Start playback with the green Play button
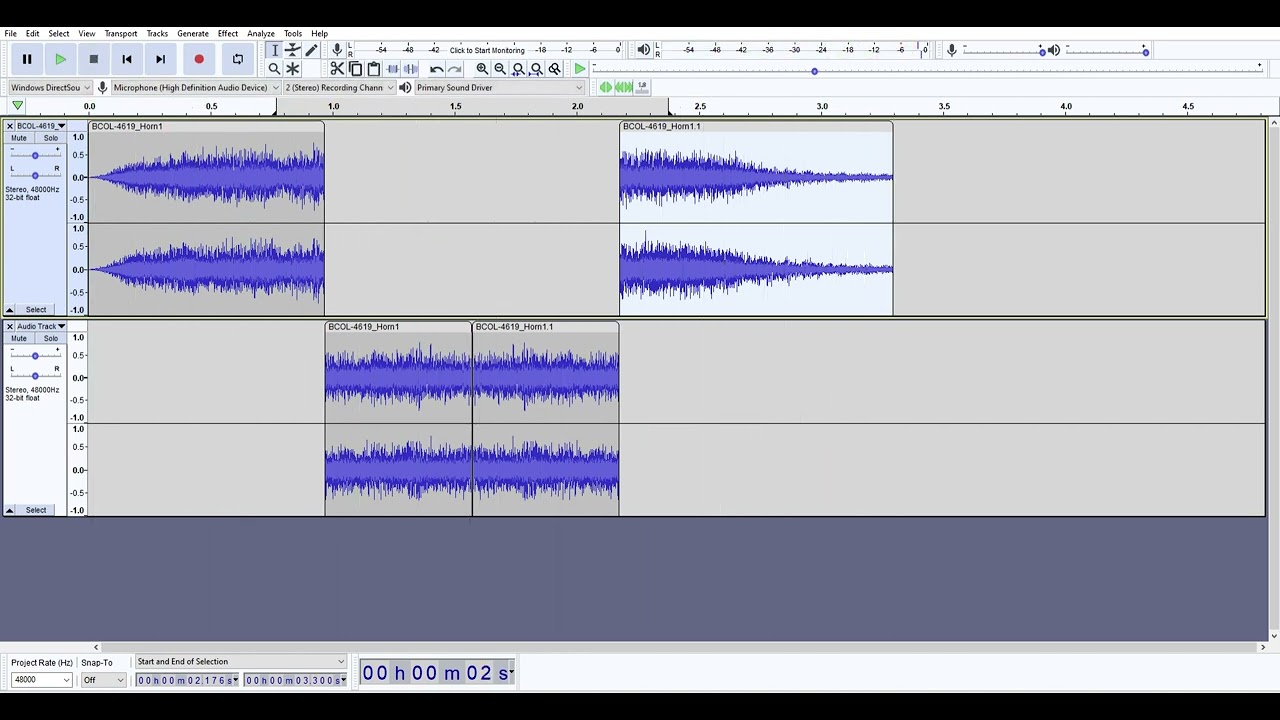The image size is (1280, 720). coord(60,59)
